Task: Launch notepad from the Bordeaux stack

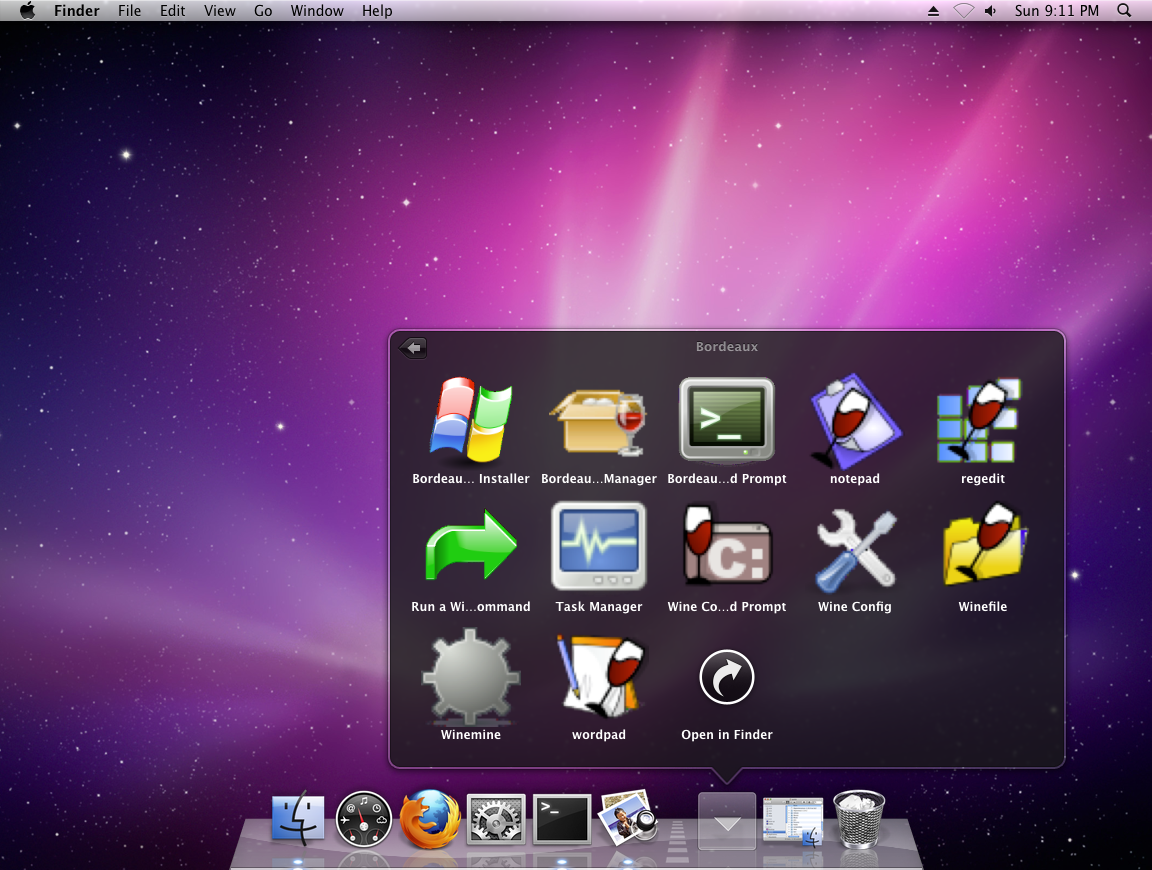Action: (x=854, y=421)
